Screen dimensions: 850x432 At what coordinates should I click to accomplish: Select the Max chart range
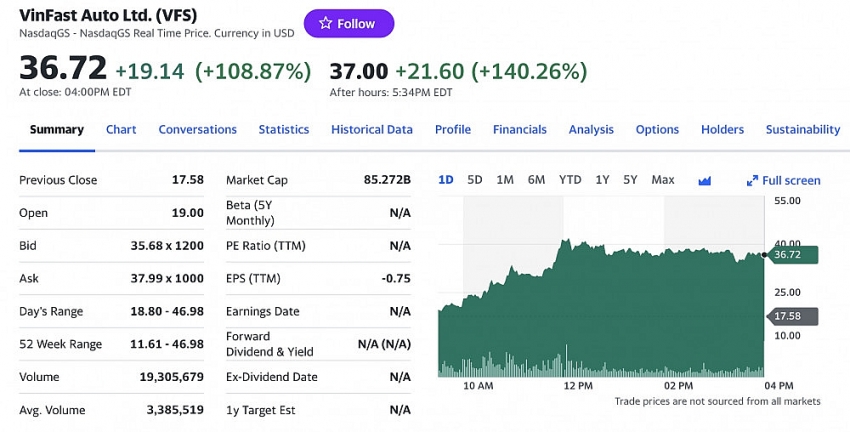point(663,180)
